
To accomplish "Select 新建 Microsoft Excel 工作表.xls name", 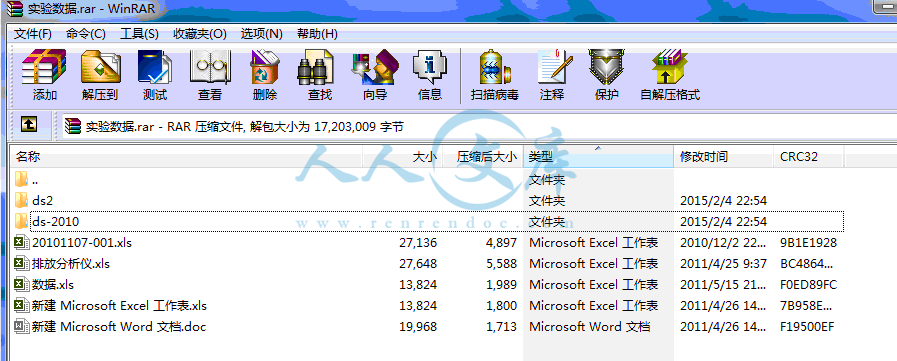I will 119,306.
